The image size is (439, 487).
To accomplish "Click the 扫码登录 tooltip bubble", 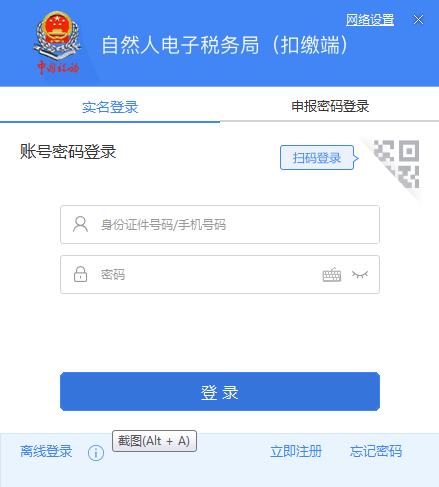I will pyautogui.click(x=317, y=158).
